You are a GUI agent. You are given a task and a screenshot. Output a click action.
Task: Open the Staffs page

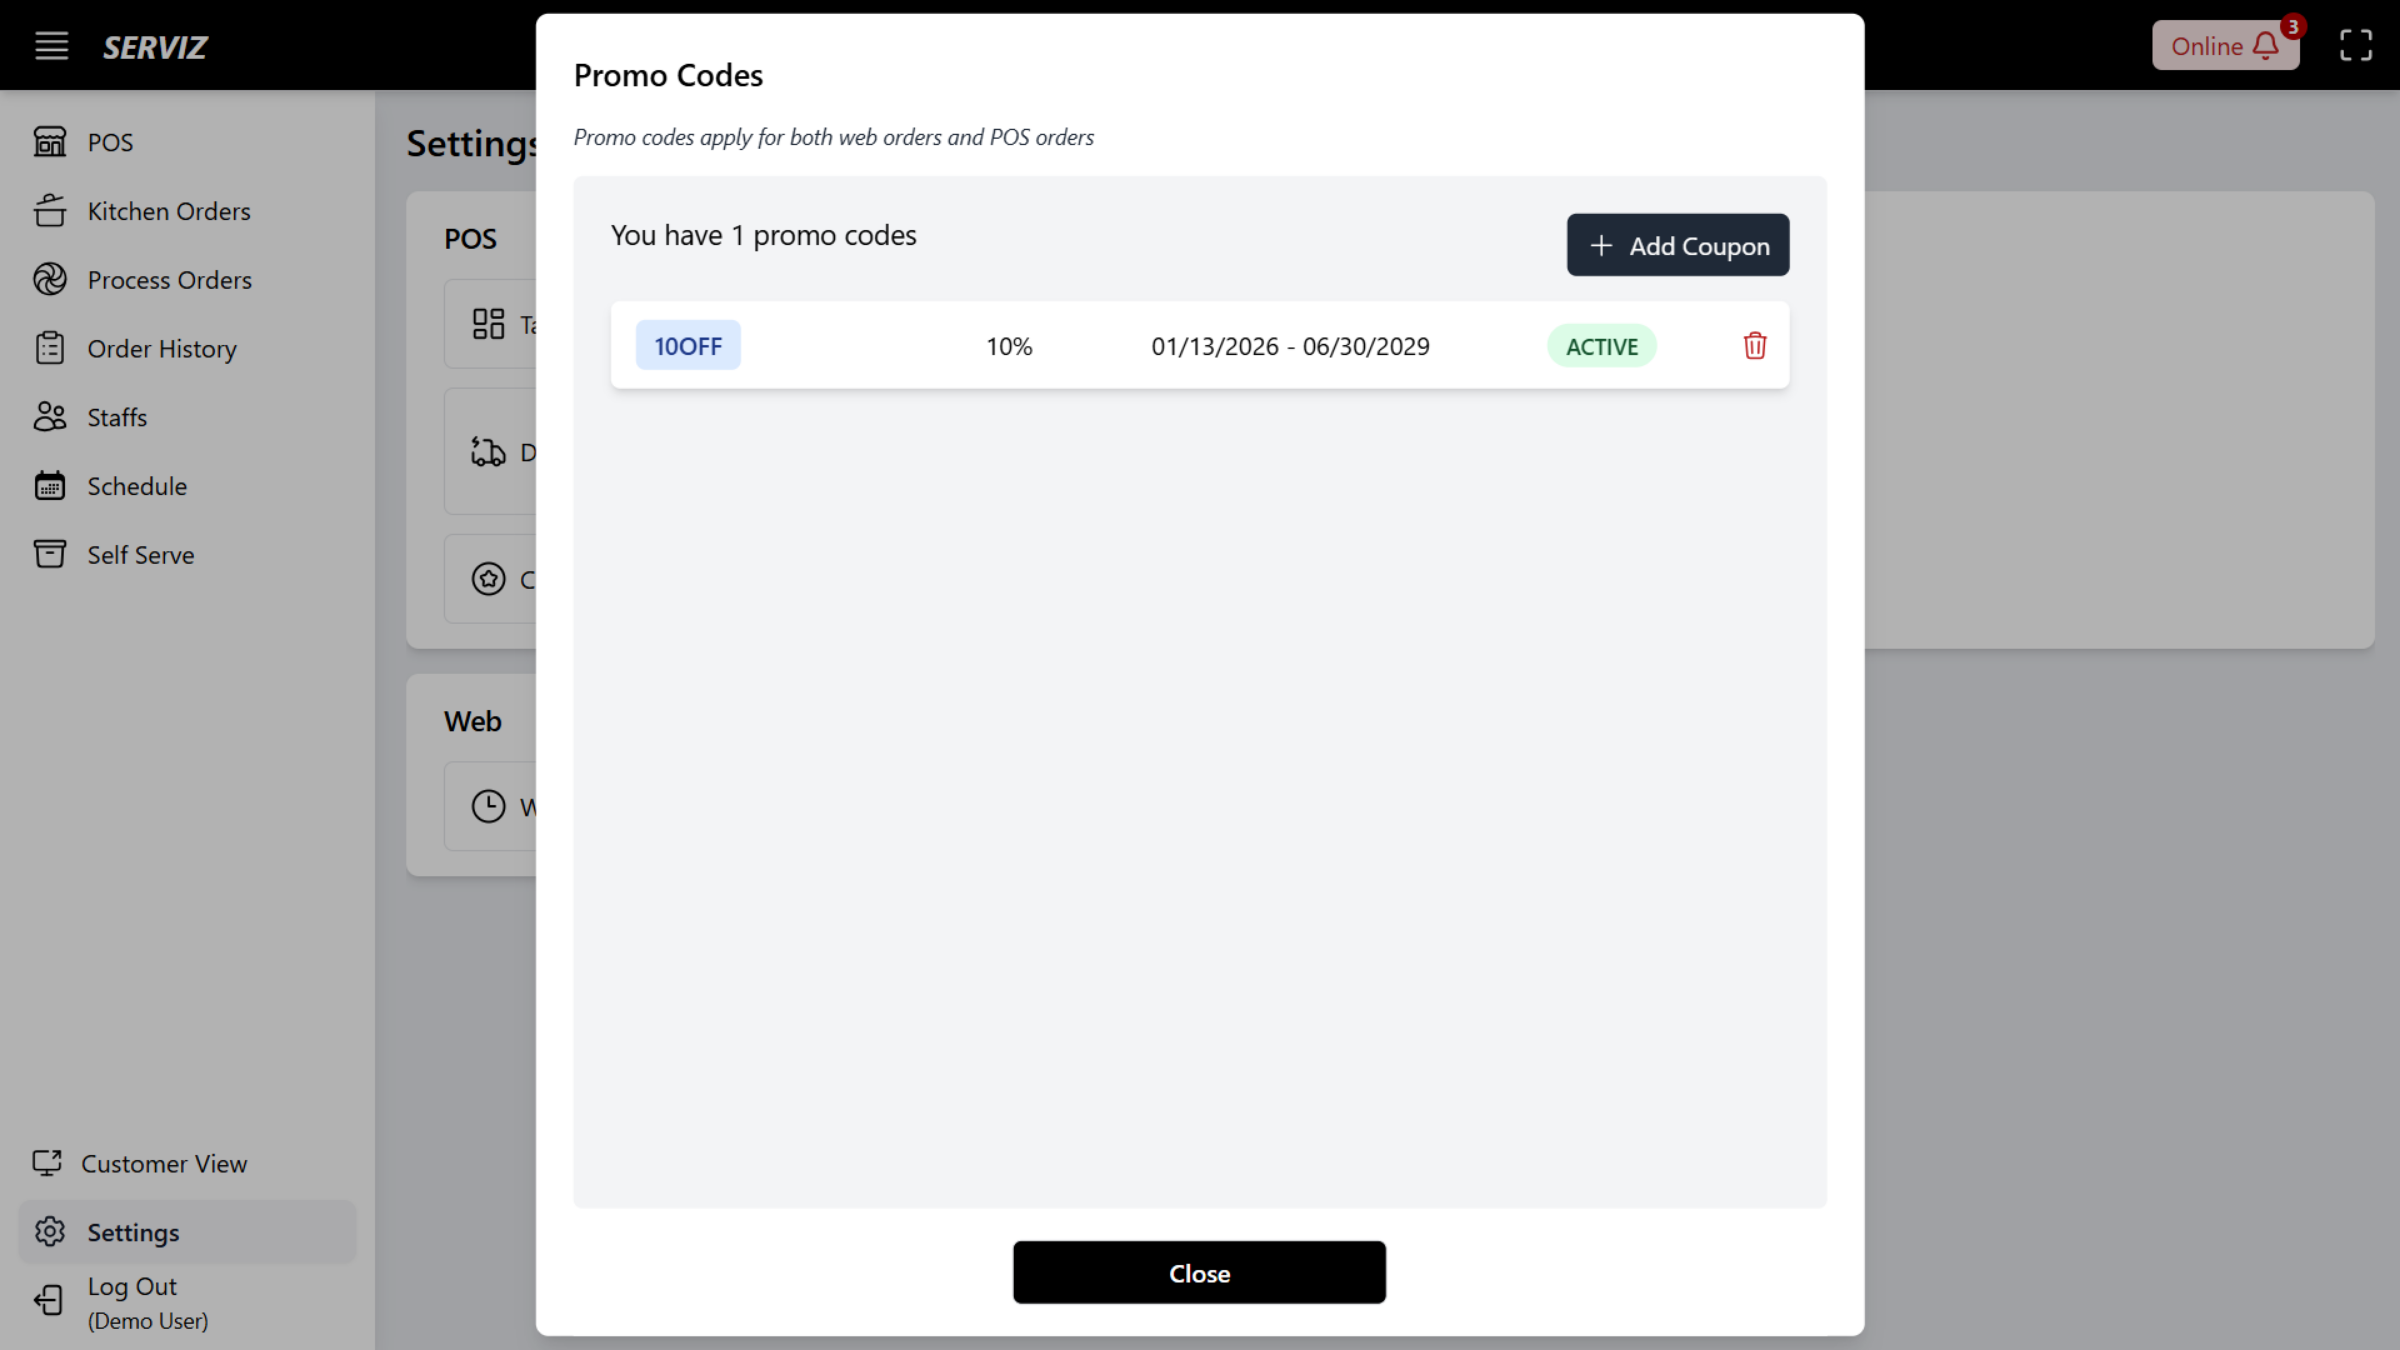tap(115, 417)
